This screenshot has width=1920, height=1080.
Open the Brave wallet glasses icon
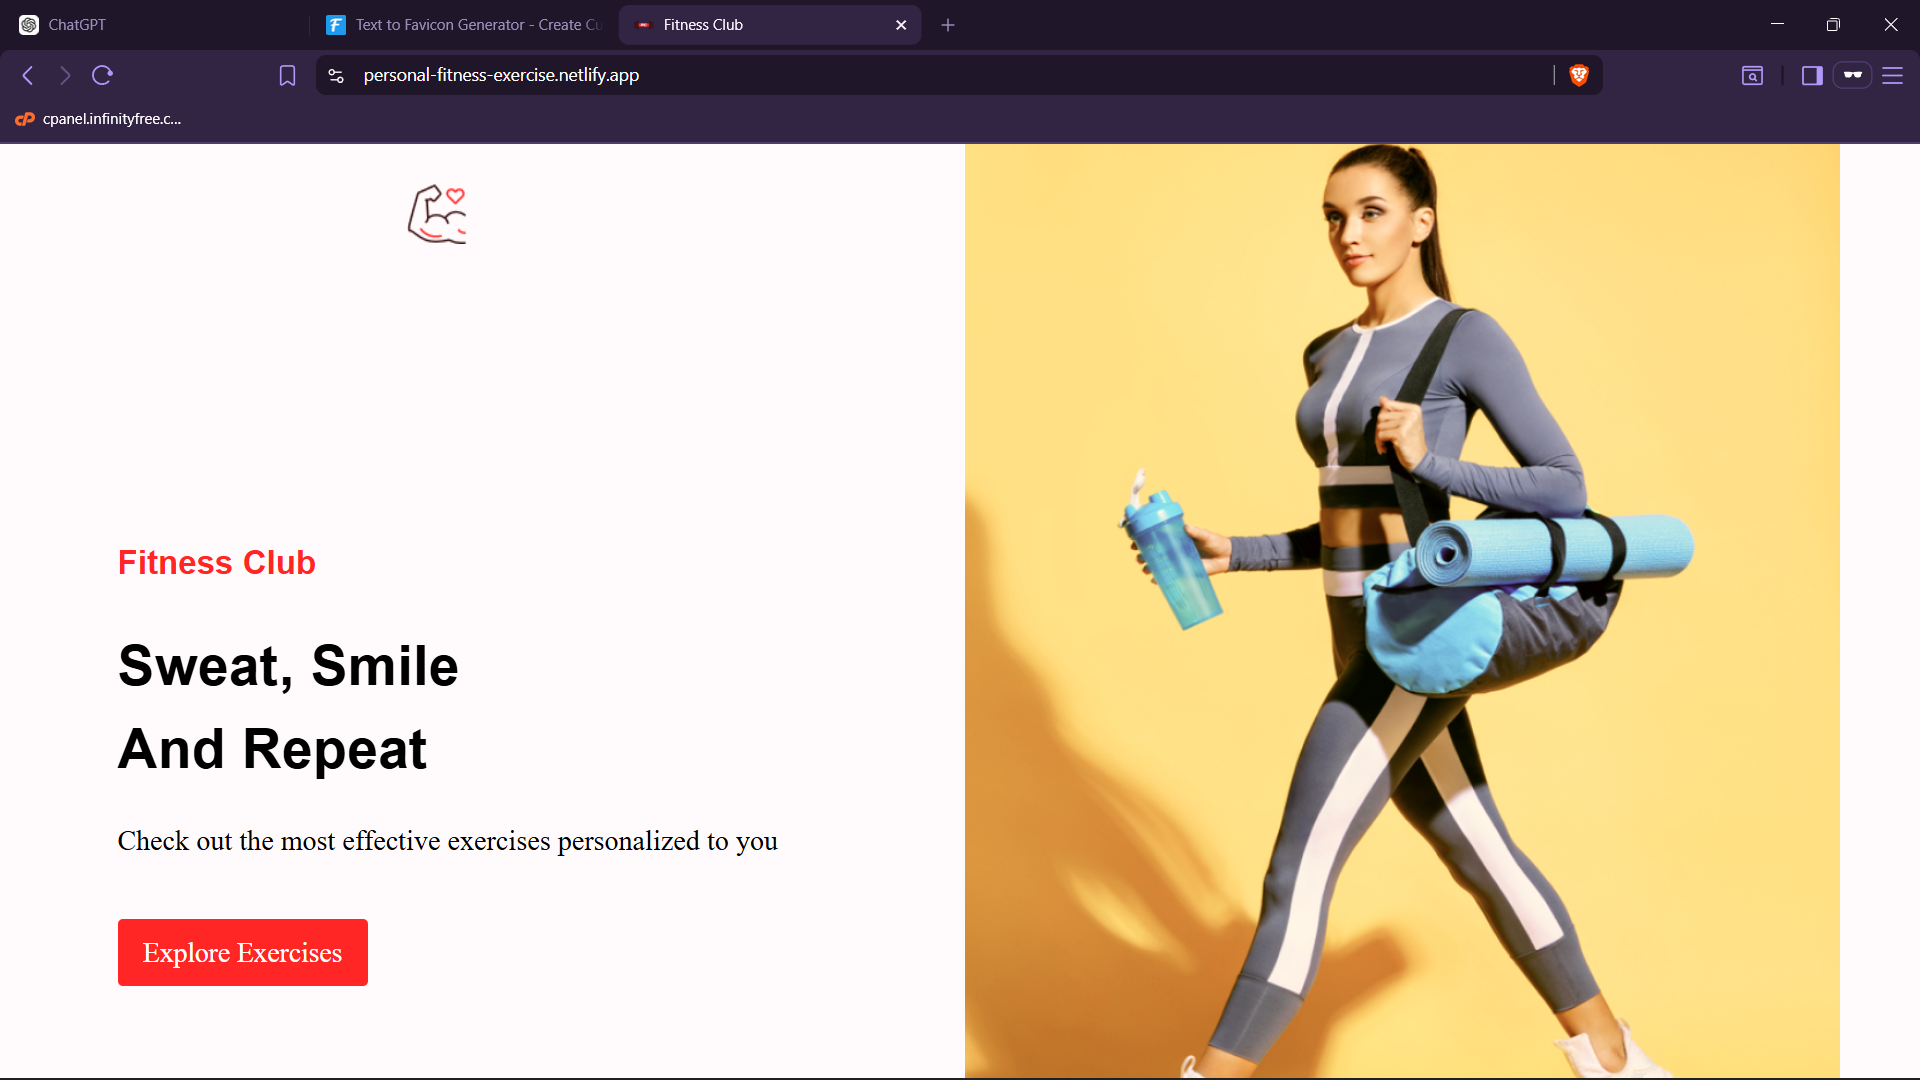click(1852, 75)
